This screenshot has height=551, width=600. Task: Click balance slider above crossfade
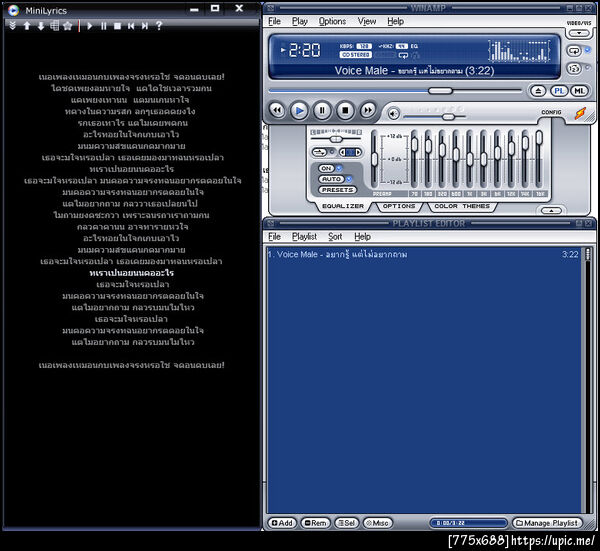tap(336, 139)
